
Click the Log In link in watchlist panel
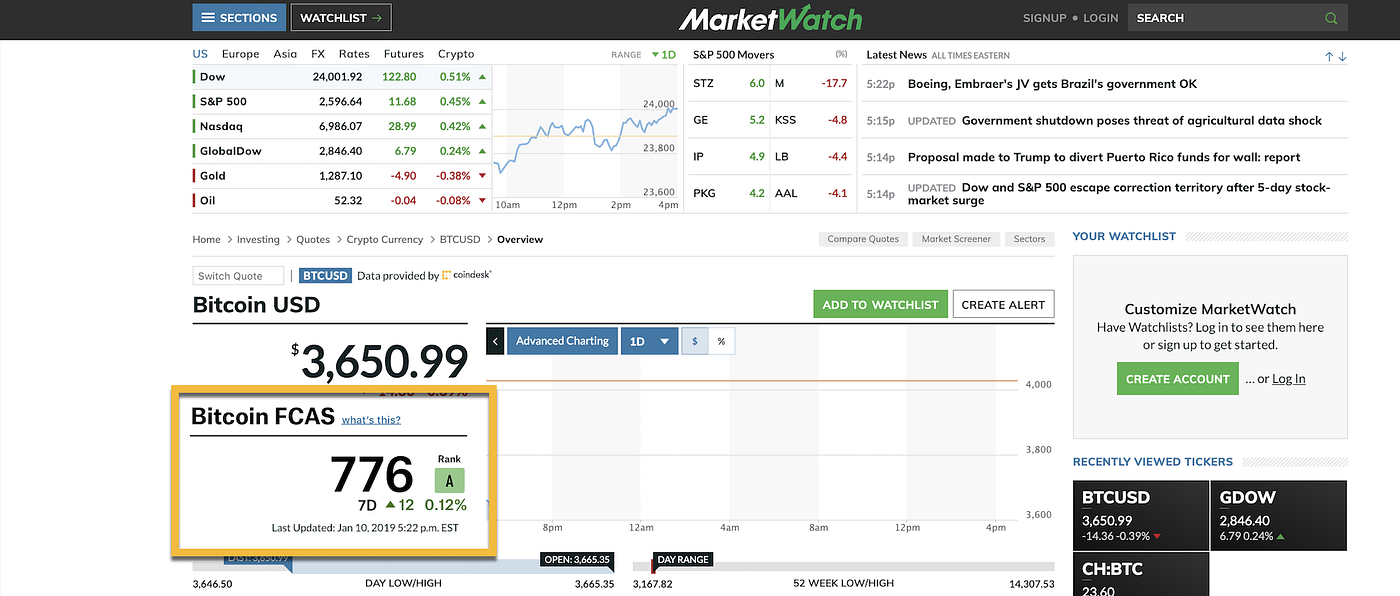[x=1288, y=379]
